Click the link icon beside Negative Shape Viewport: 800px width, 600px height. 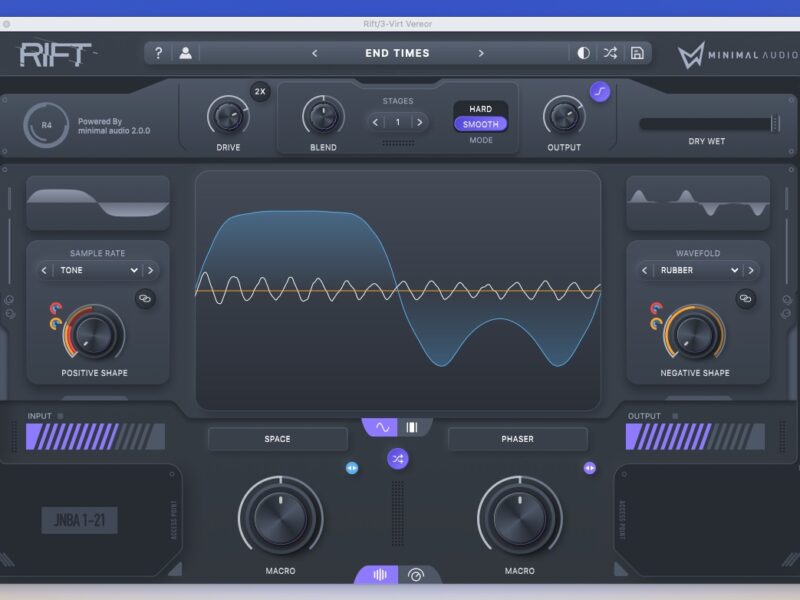745,298
